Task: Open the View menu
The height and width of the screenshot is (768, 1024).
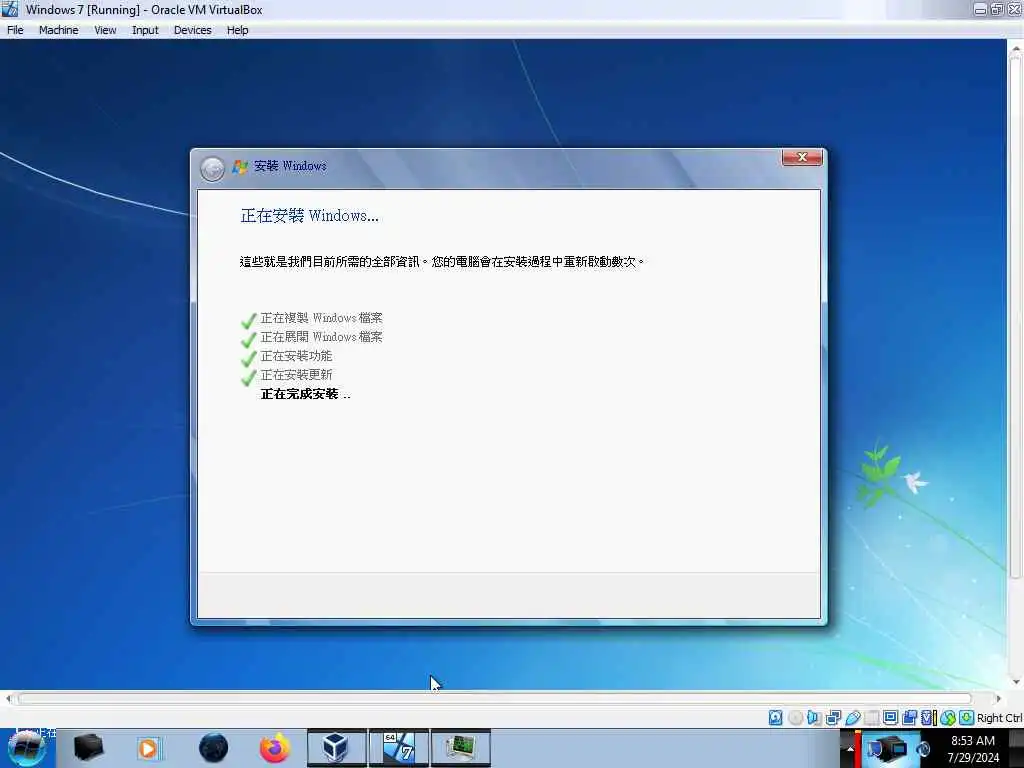Action: tap(105, 30)
